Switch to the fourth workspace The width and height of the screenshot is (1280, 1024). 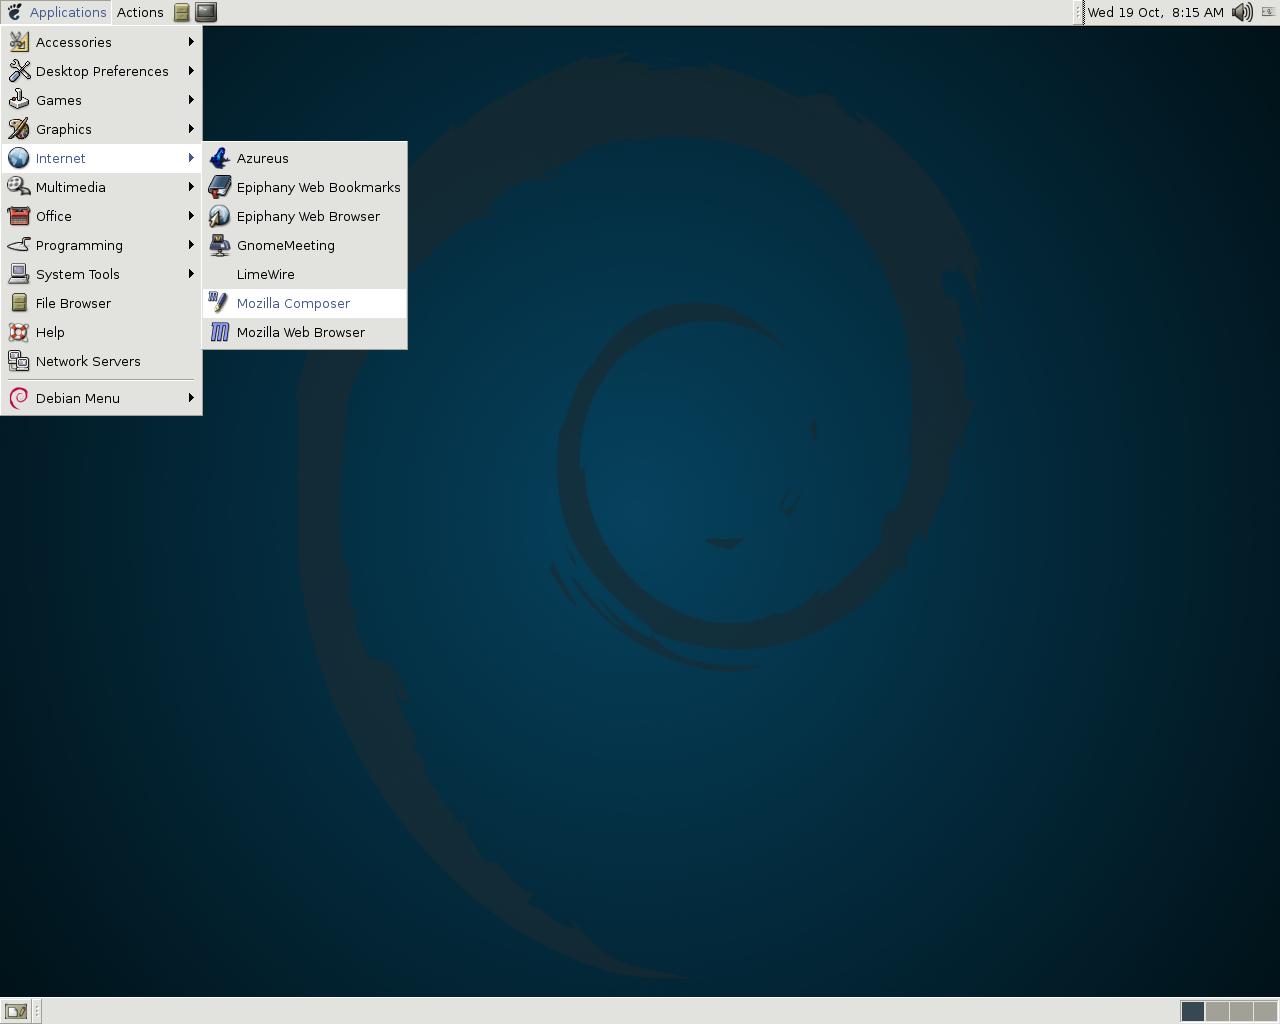click(1265, 1011)
